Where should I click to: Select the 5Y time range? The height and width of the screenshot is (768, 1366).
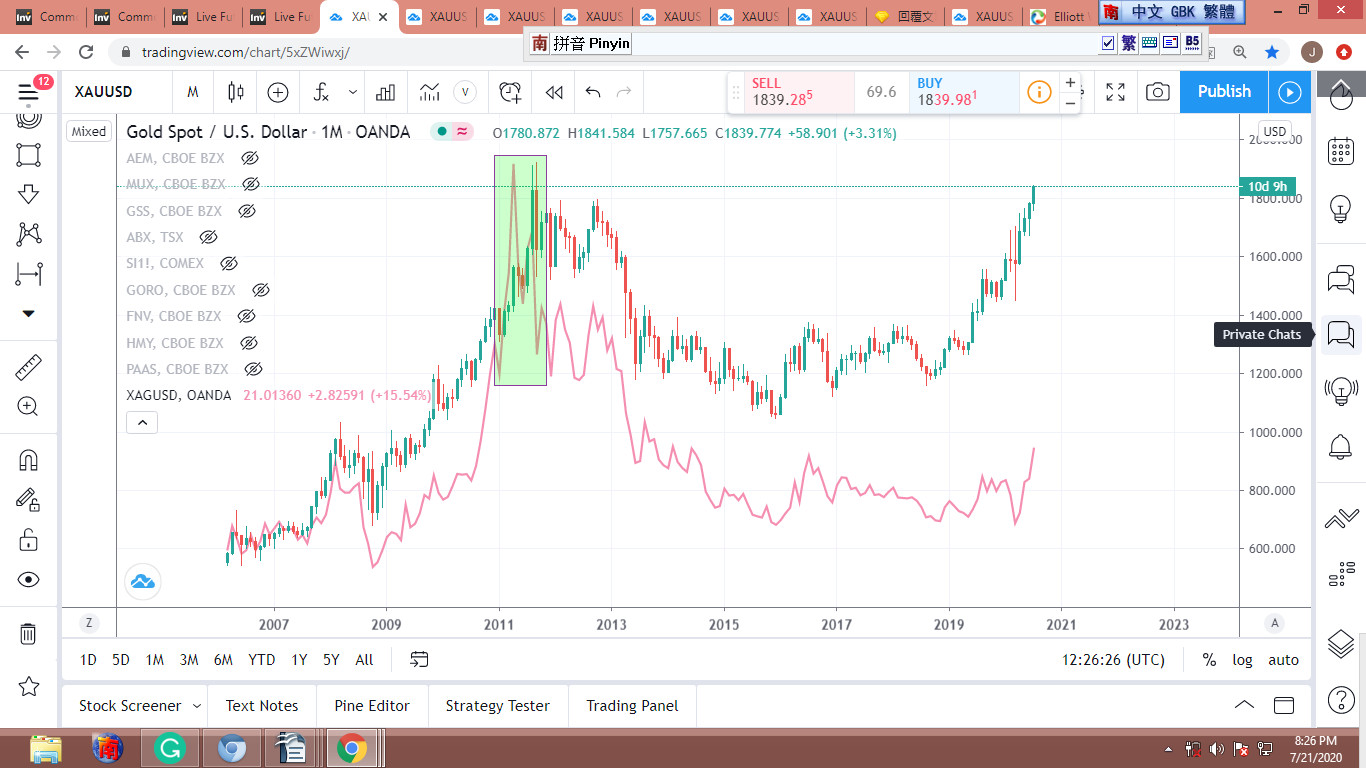[331, 660]
